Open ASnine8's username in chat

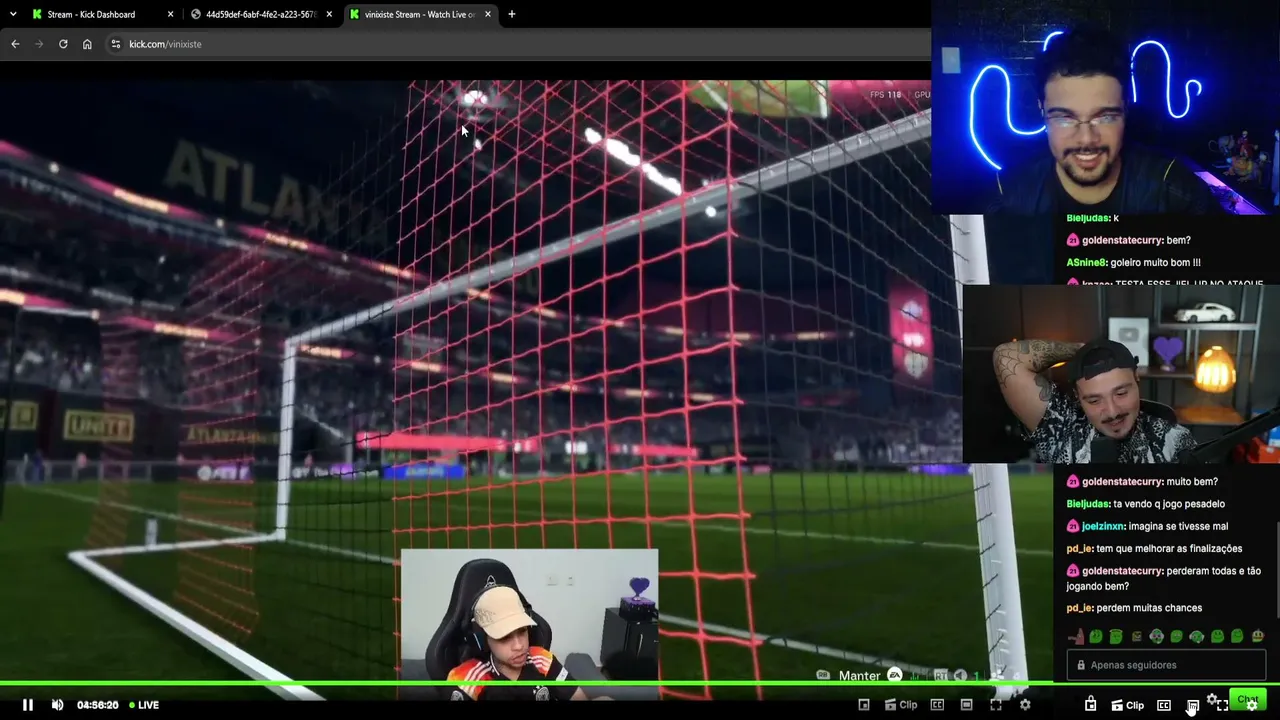[1087, 262]
